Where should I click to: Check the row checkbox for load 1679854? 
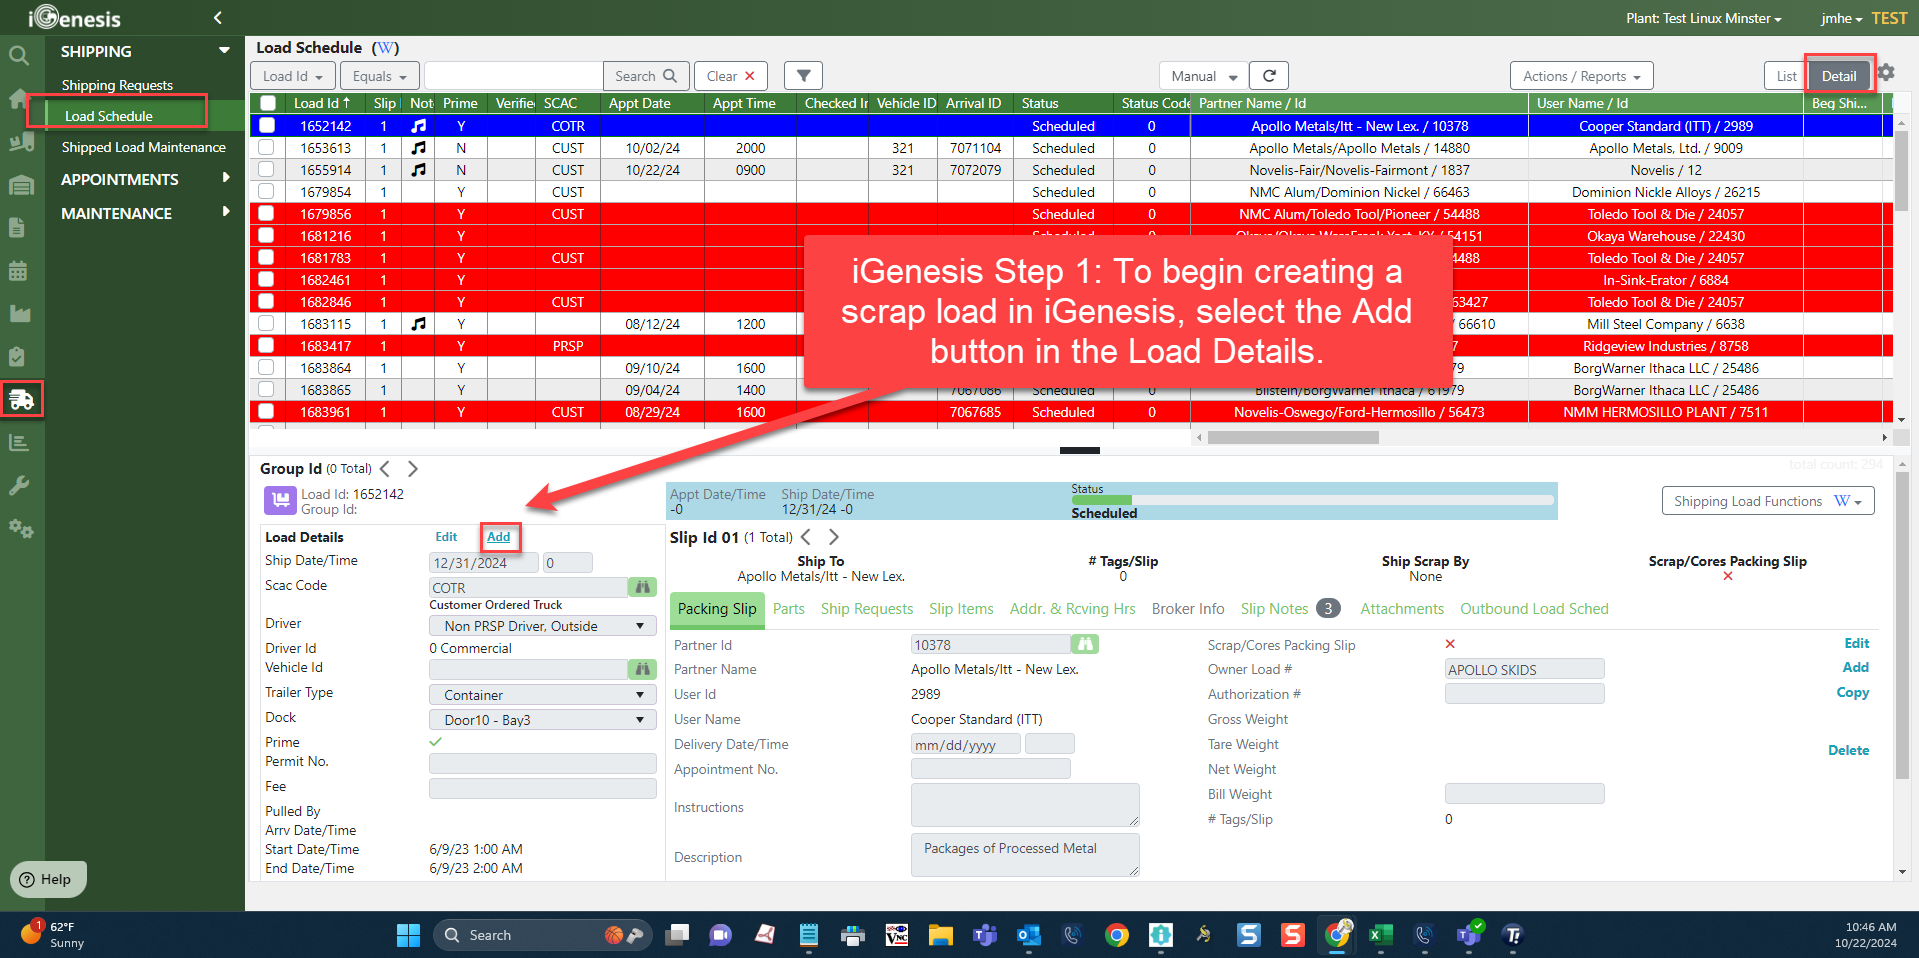(266, 192)
